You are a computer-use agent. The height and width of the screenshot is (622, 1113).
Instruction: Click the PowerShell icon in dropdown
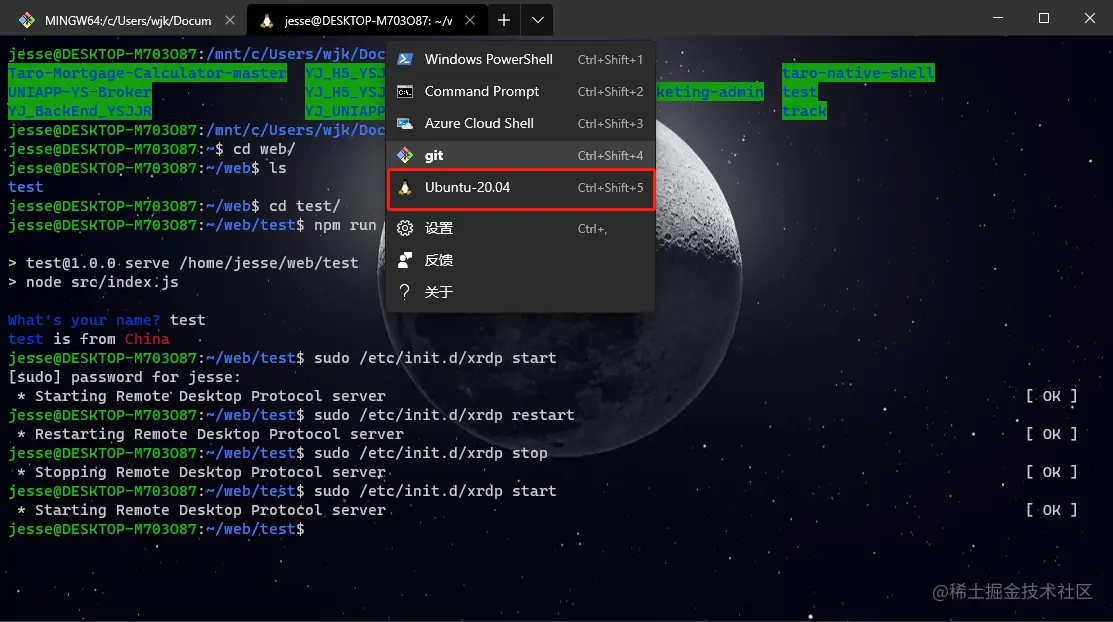coord(405,60)
